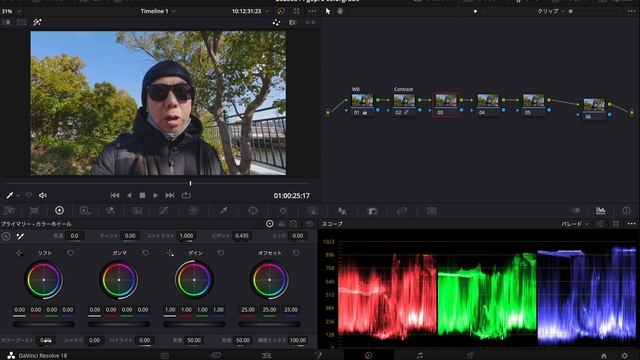
Task: Open the Information panel icon
Action: [627, 211]
